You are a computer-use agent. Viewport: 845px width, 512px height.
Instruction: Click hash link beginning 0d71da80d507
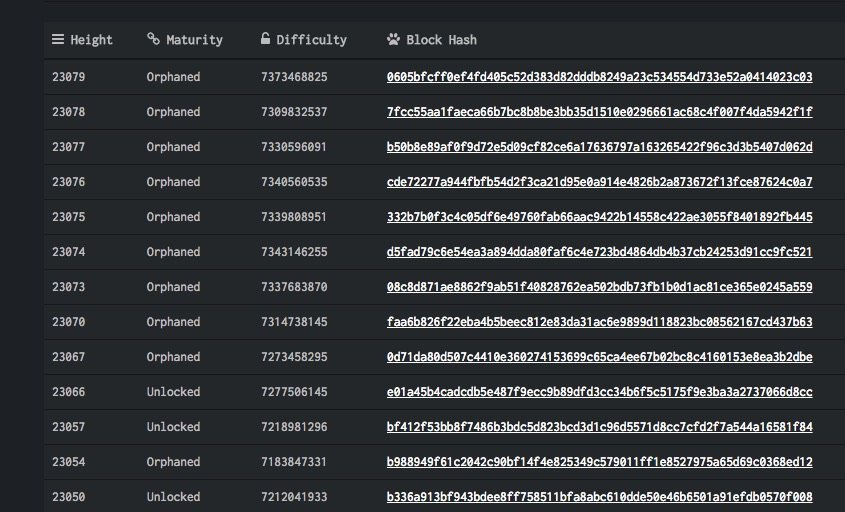tap(599, 357)
